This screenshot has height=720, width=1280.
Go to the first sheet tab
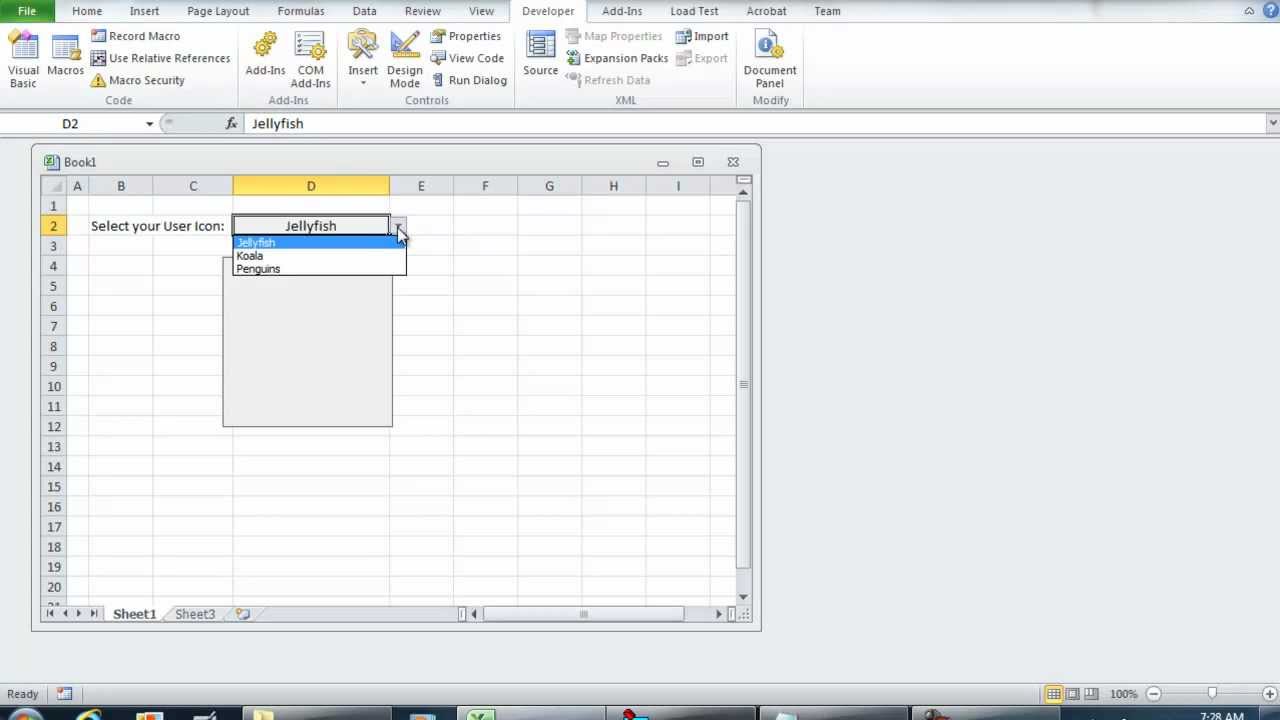coord(50,614)
